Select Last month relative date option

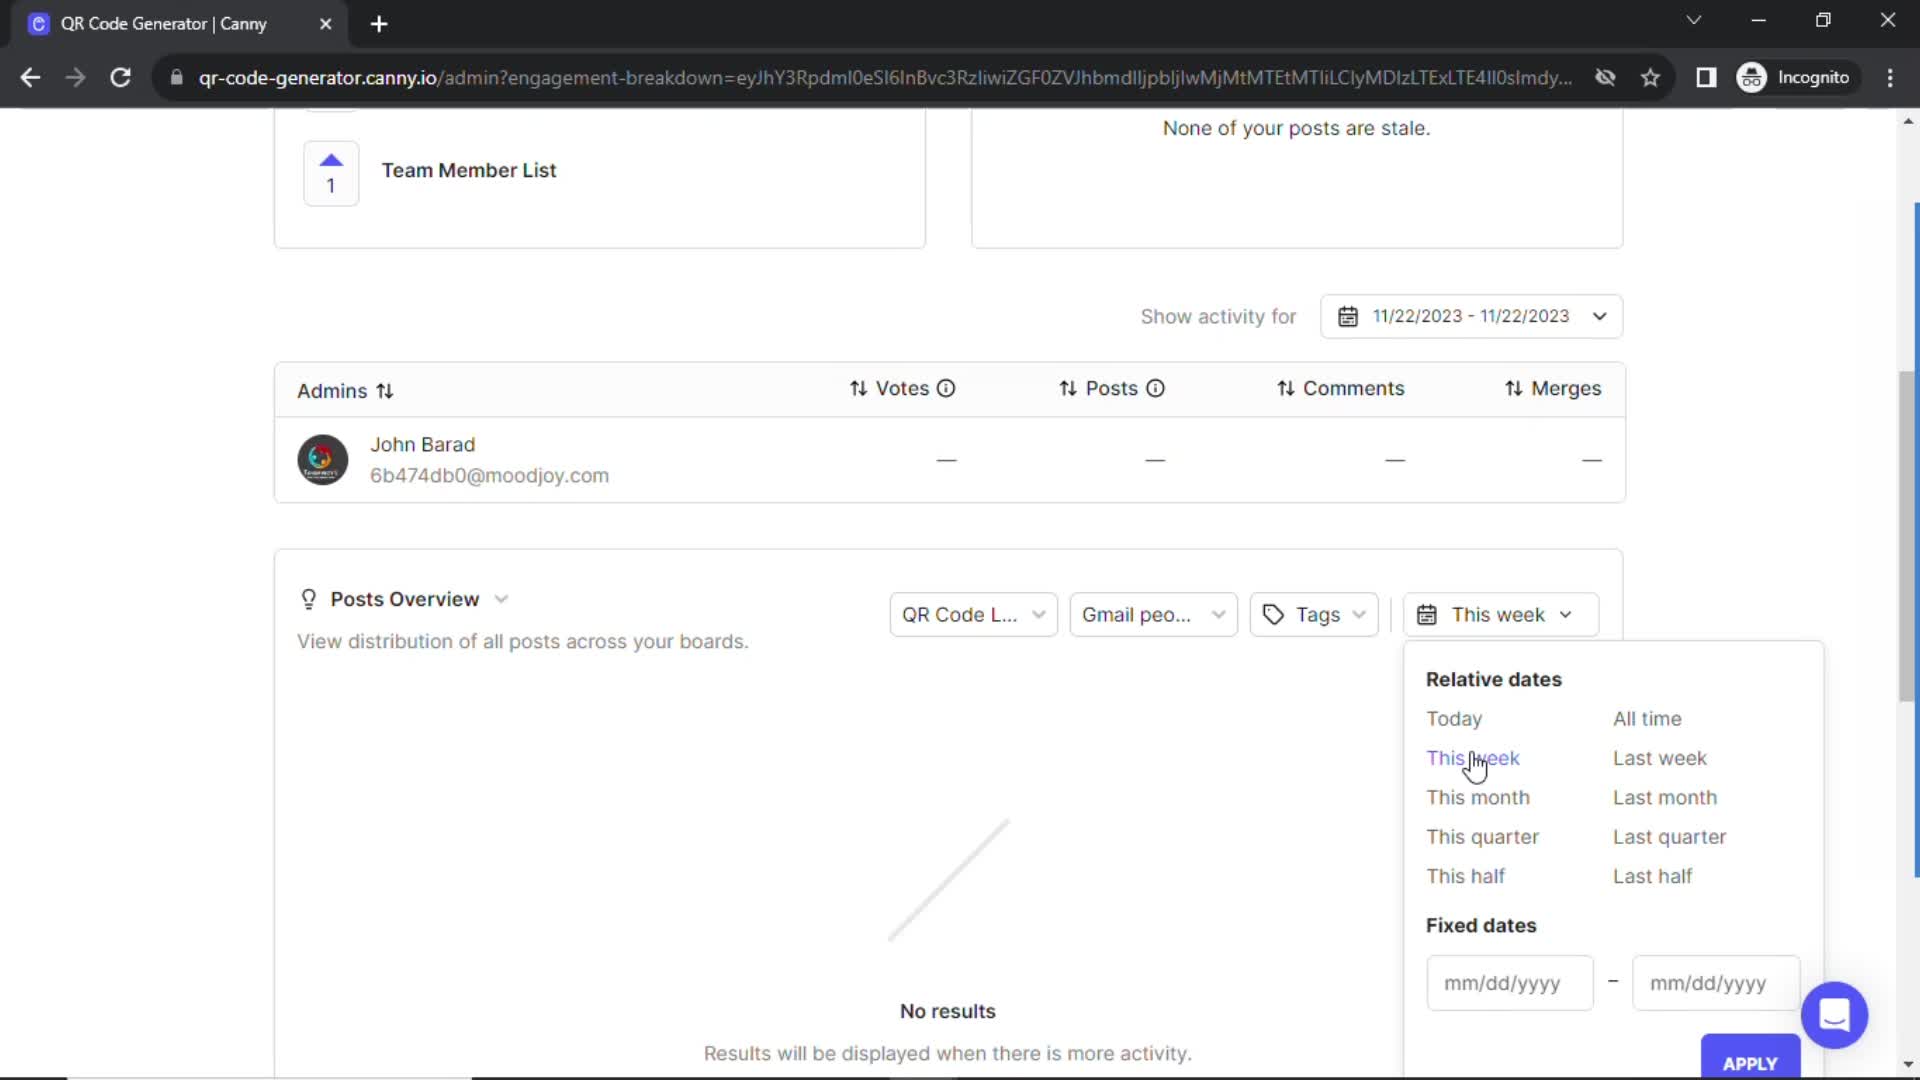1665,798
